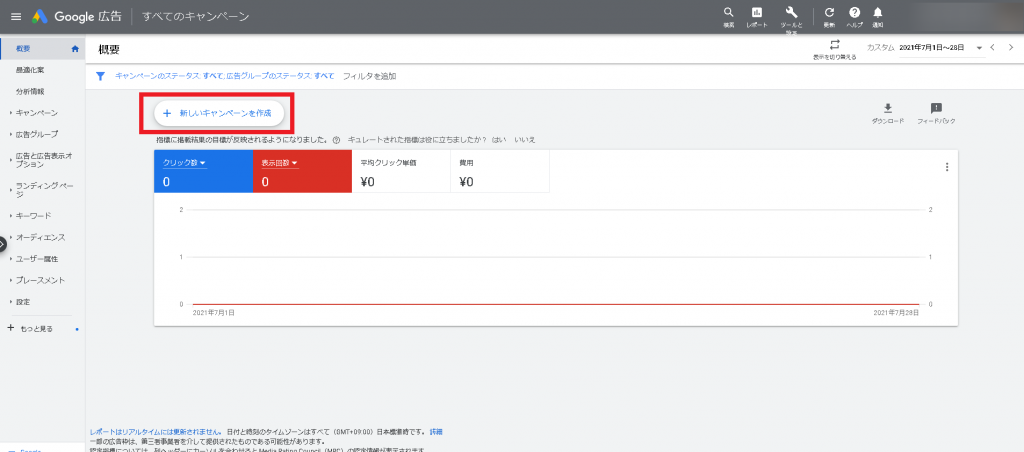
Task: Click すべてのキャンペーン in header
Action: [195, 16]
